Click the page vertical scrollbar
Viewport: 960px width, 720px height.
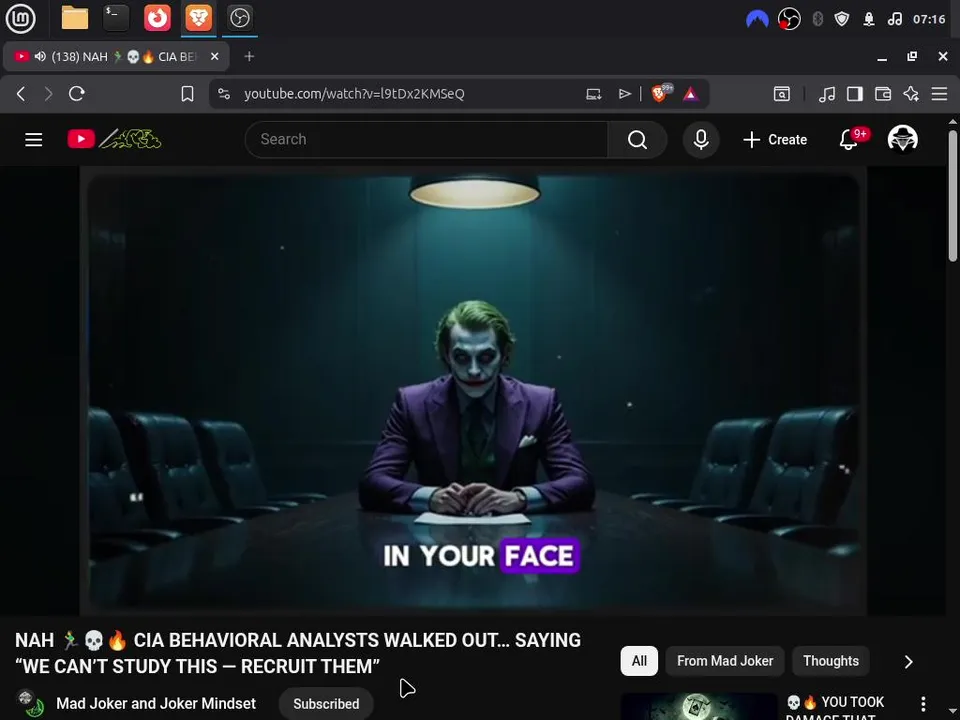953,196
